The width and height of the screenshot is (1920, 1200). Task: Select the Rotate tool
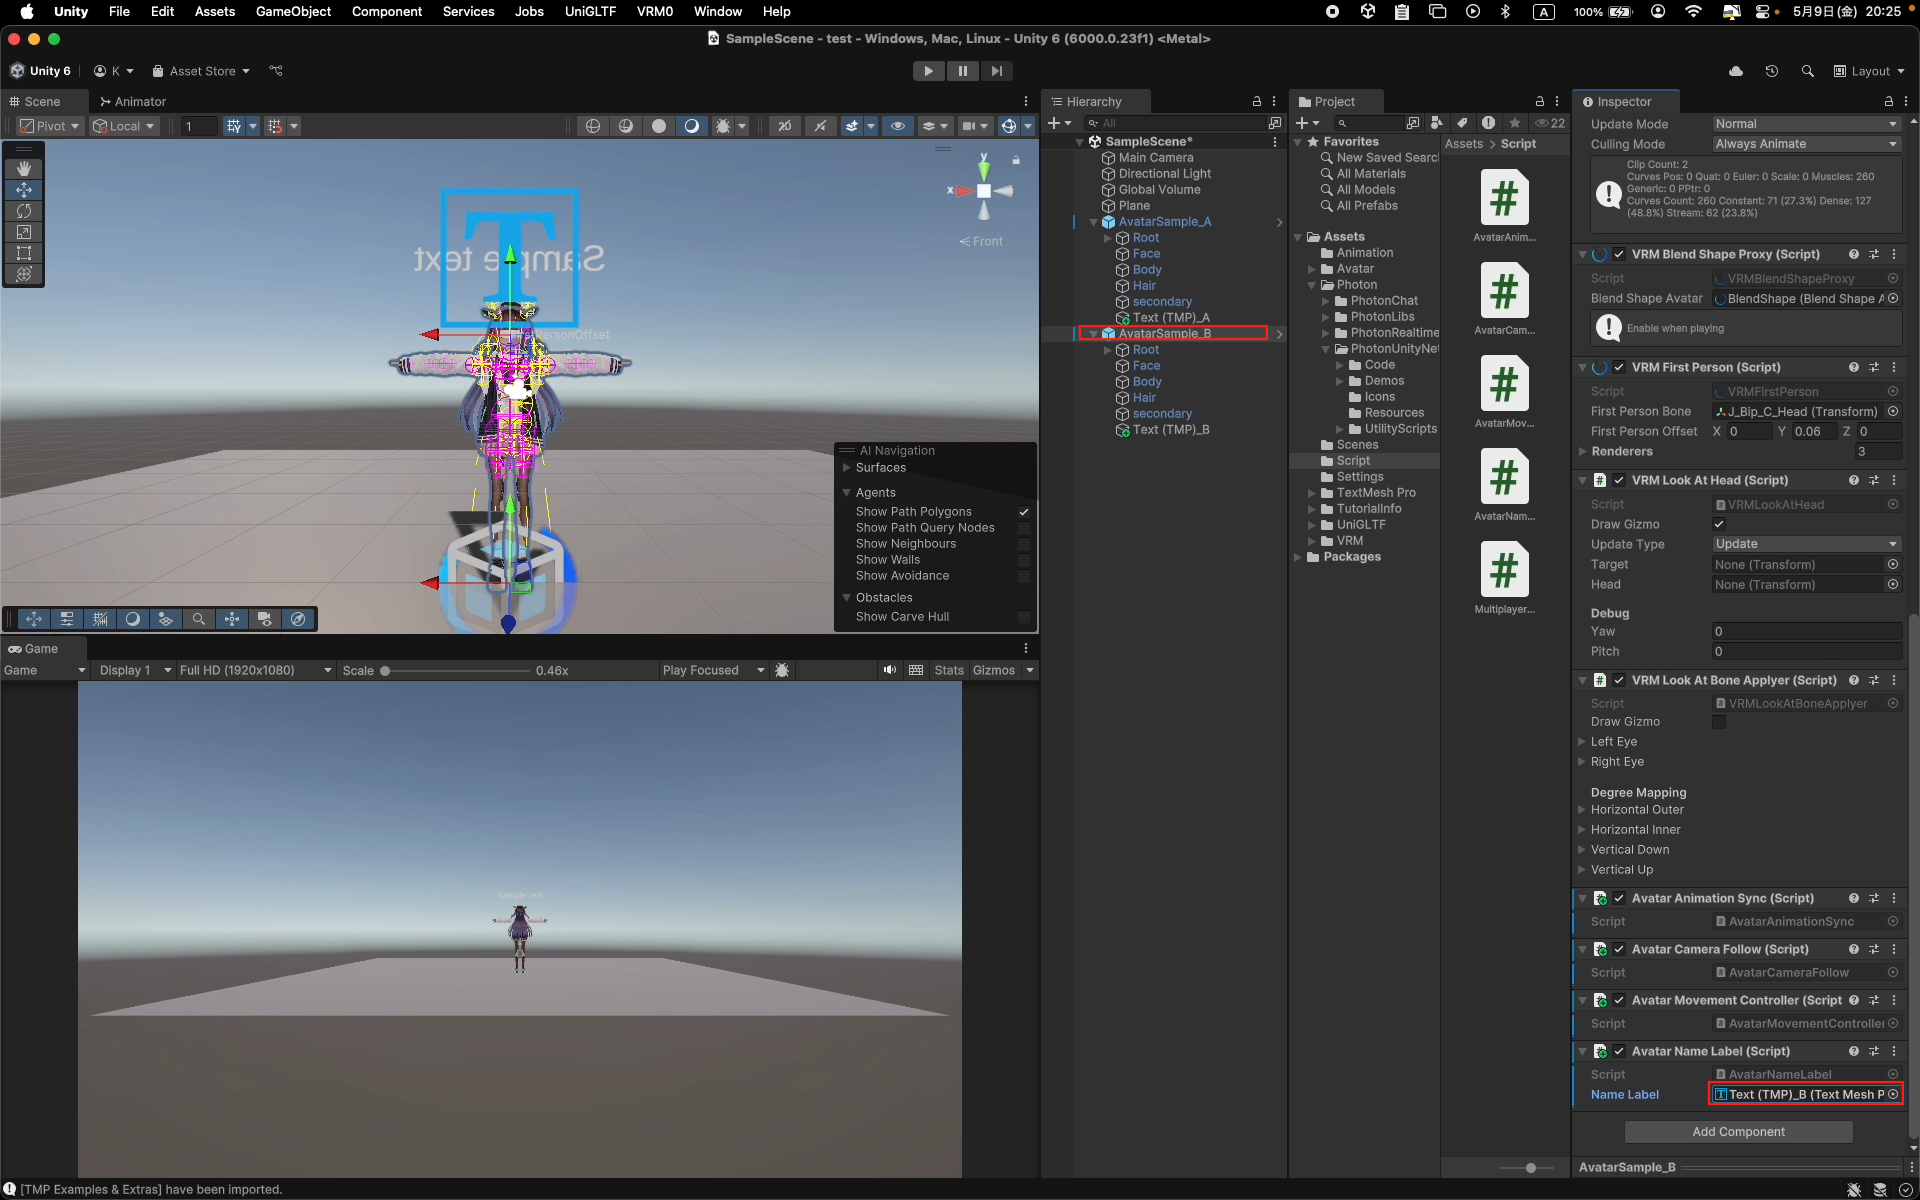click(24, 211)
